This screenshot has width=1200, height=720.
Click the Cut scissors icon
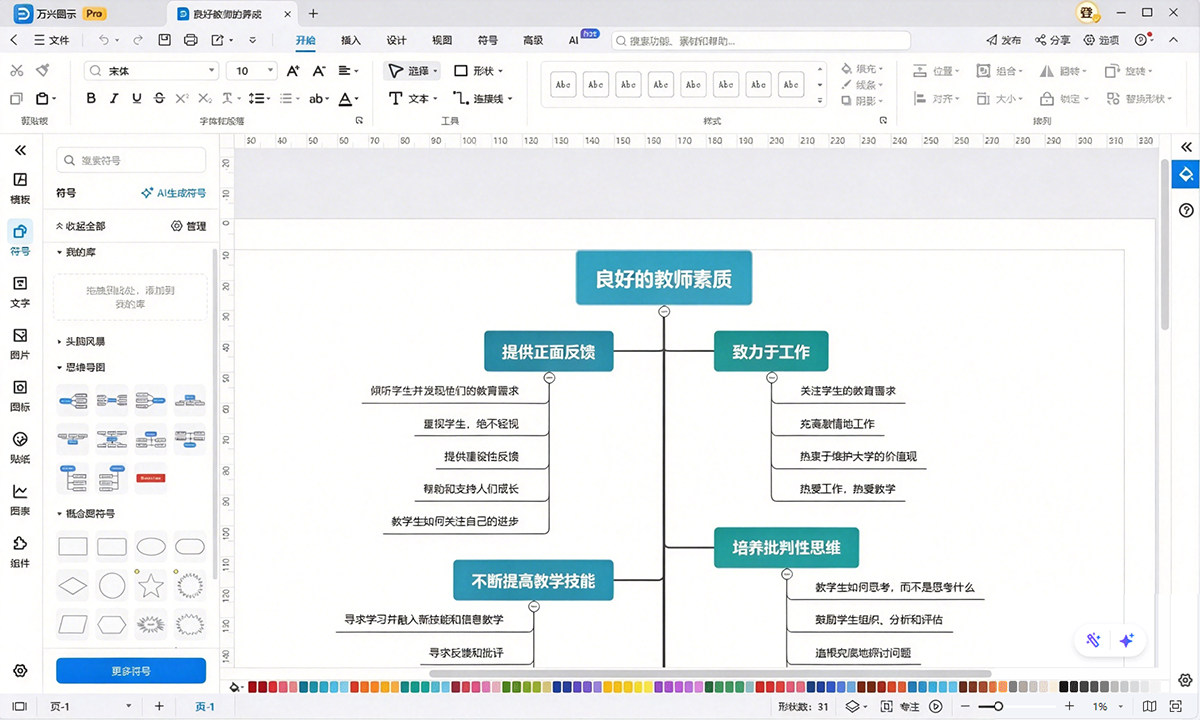point(17,71)
